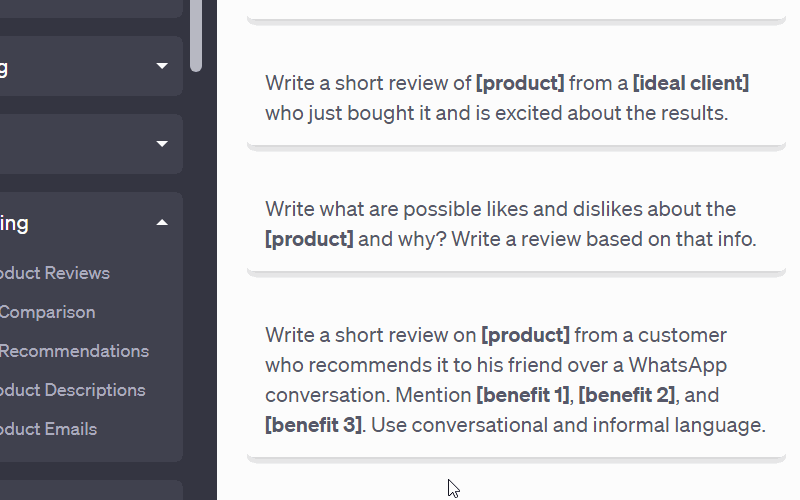Select the Comparison sidebar item
800x500 pixels.
click(48, 312)
